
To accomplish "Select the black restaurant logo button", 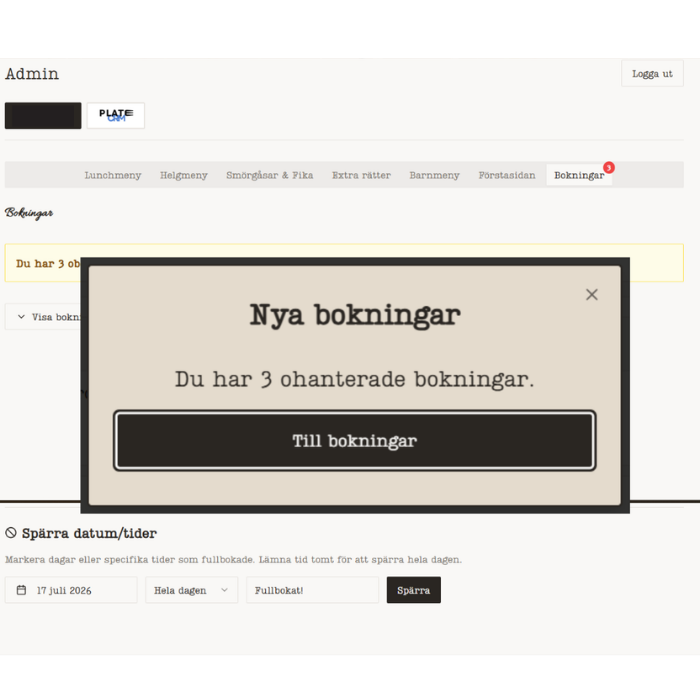I will (43, 116).
